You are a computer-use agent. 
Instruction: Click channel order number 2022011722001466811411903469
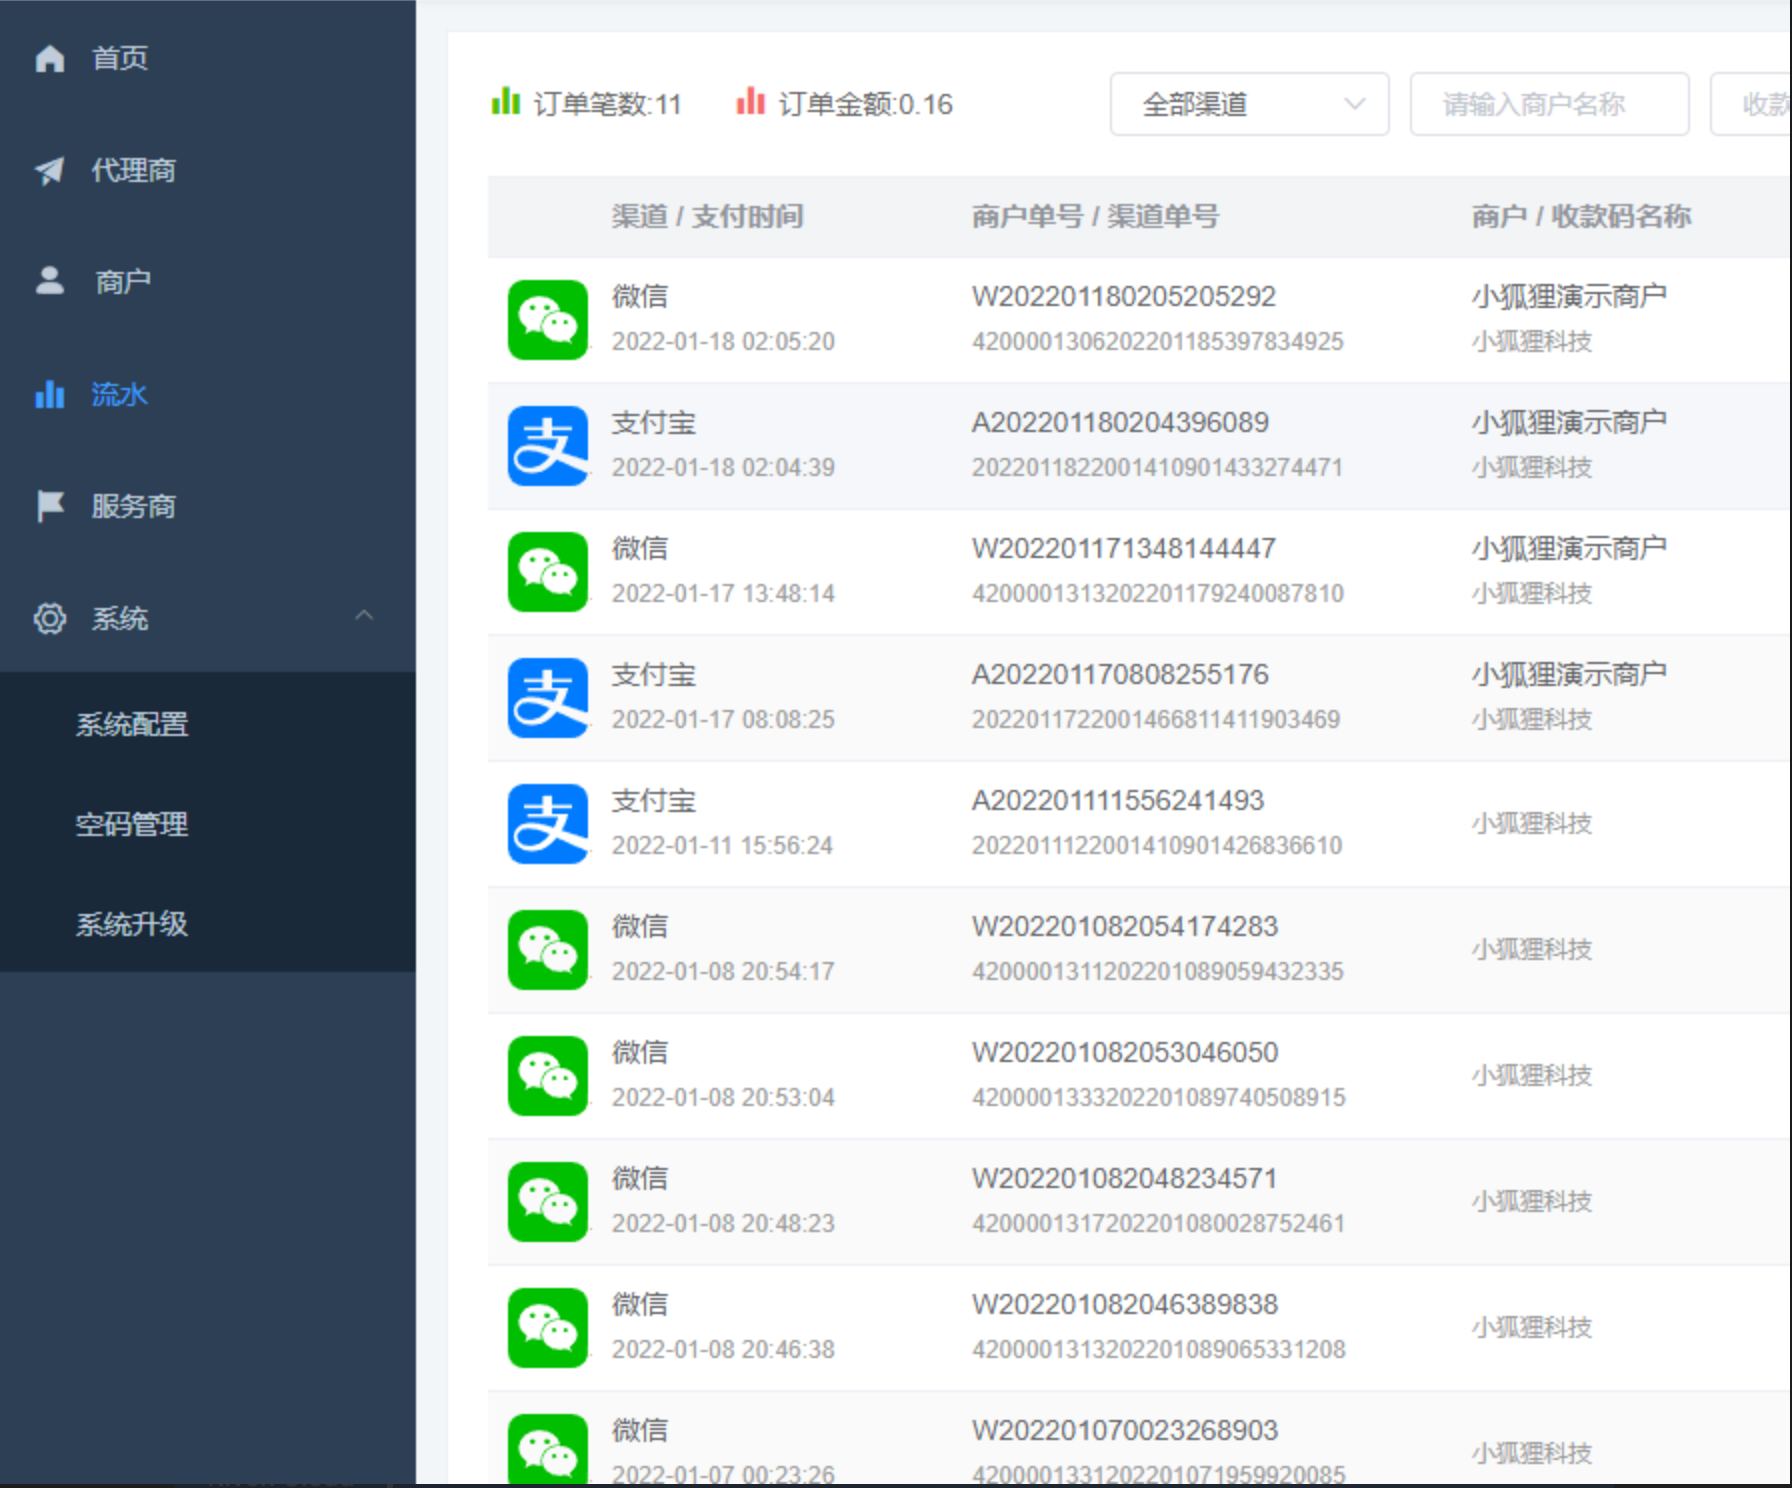[x=1155, y=719]
